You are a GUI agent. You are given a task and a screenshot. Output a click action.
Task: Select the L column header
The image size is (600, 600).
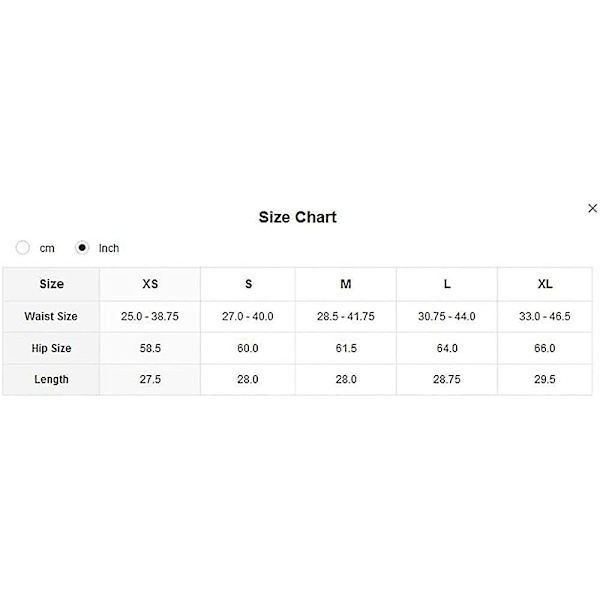(447, 284)
